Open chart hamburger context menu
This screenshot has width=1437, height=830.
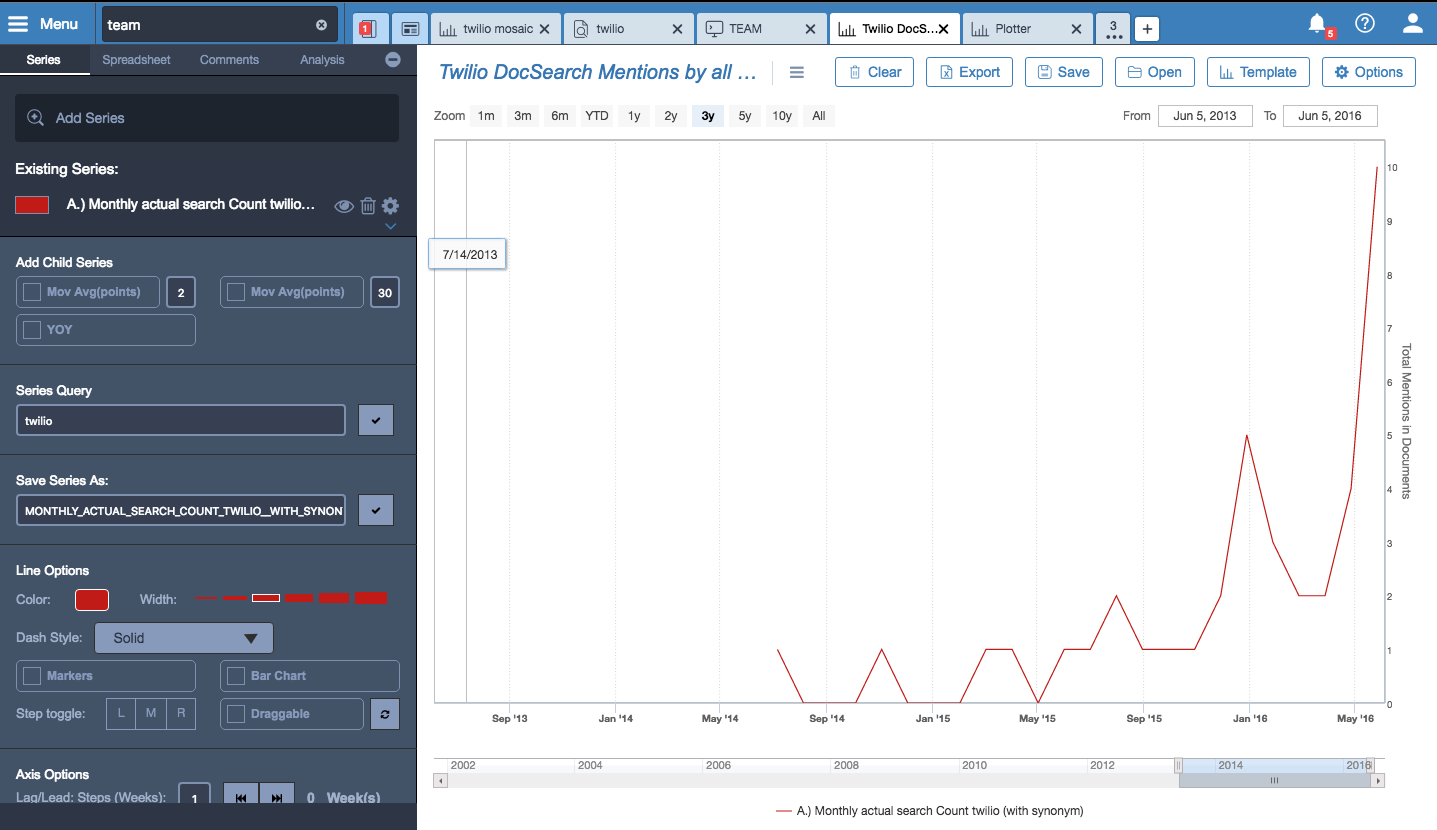(797, 72)
